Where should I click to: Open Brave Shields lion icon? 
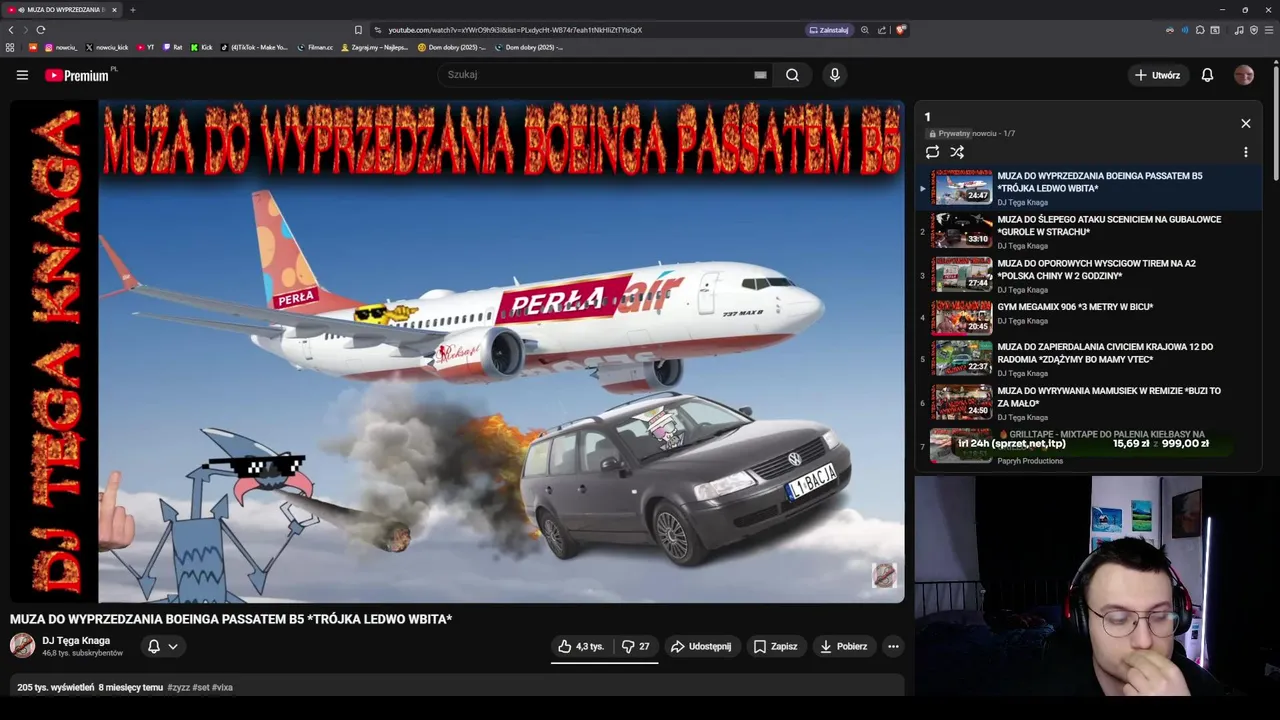(900, 30)
